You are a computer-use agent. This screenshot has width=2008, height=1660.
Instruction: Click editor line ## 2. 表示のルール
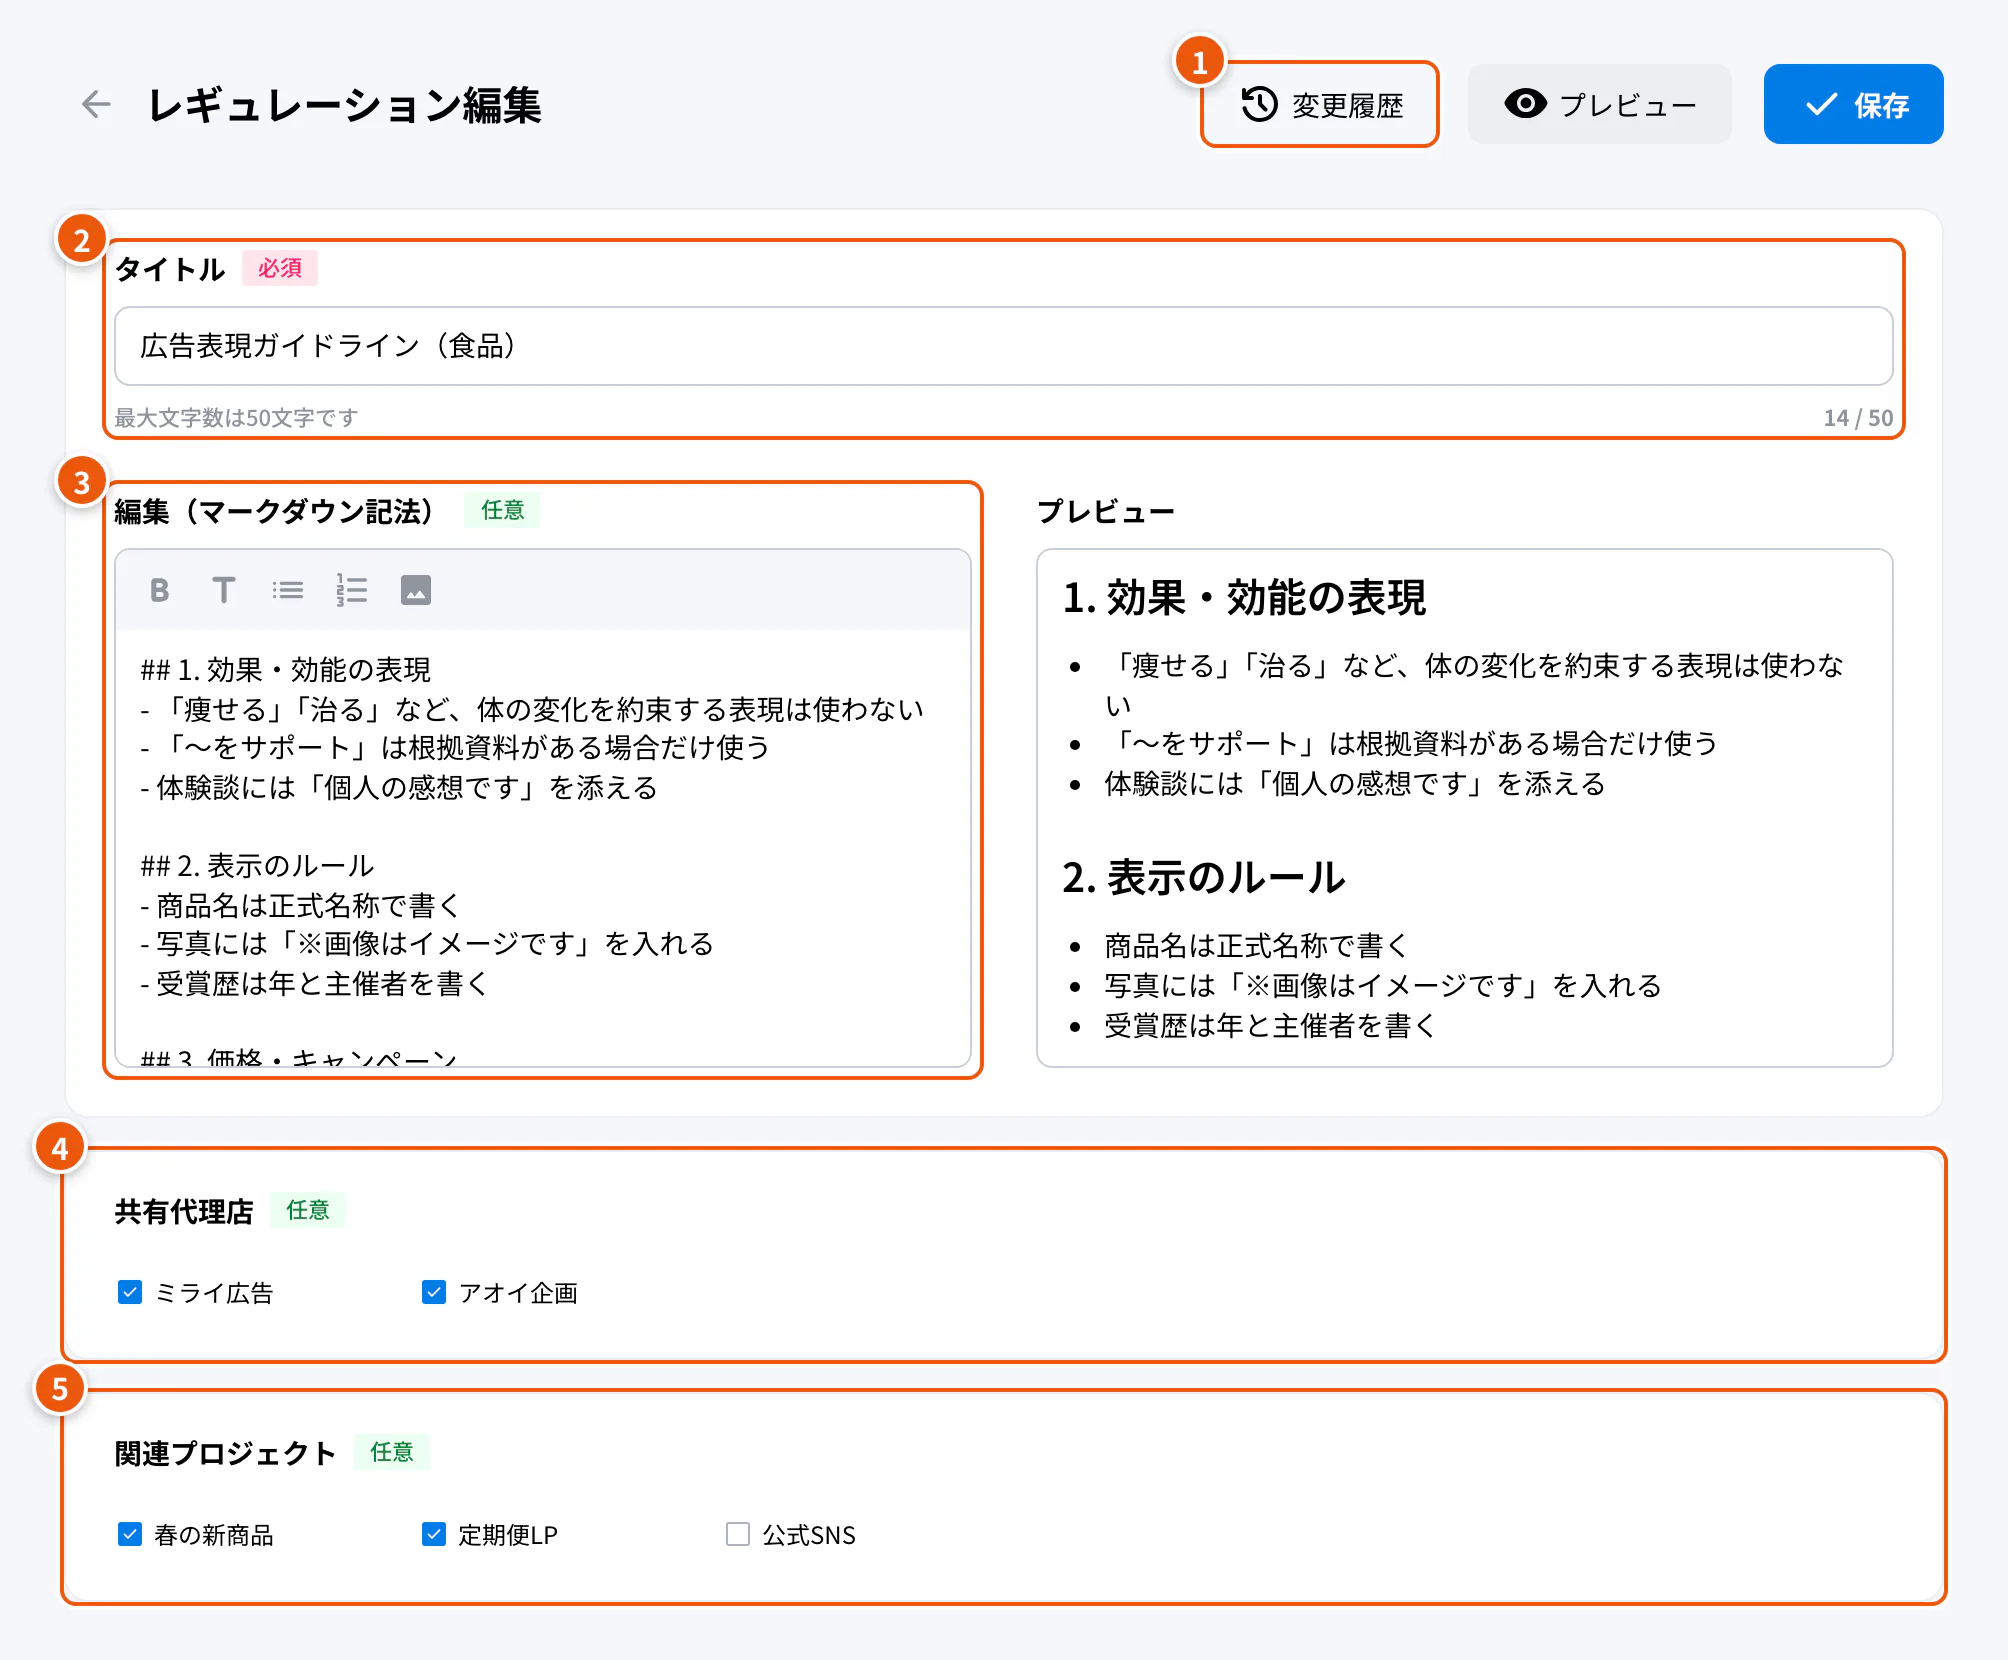point(257,866)
